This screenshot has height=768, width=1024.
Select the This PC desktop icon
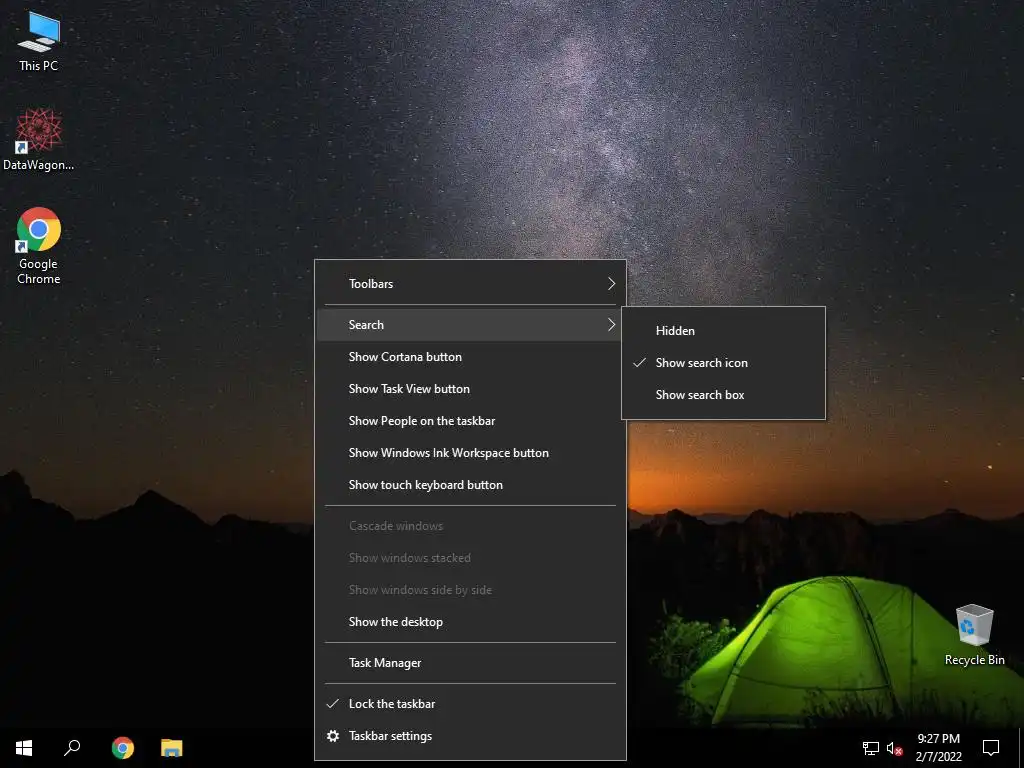coord(39,42)
